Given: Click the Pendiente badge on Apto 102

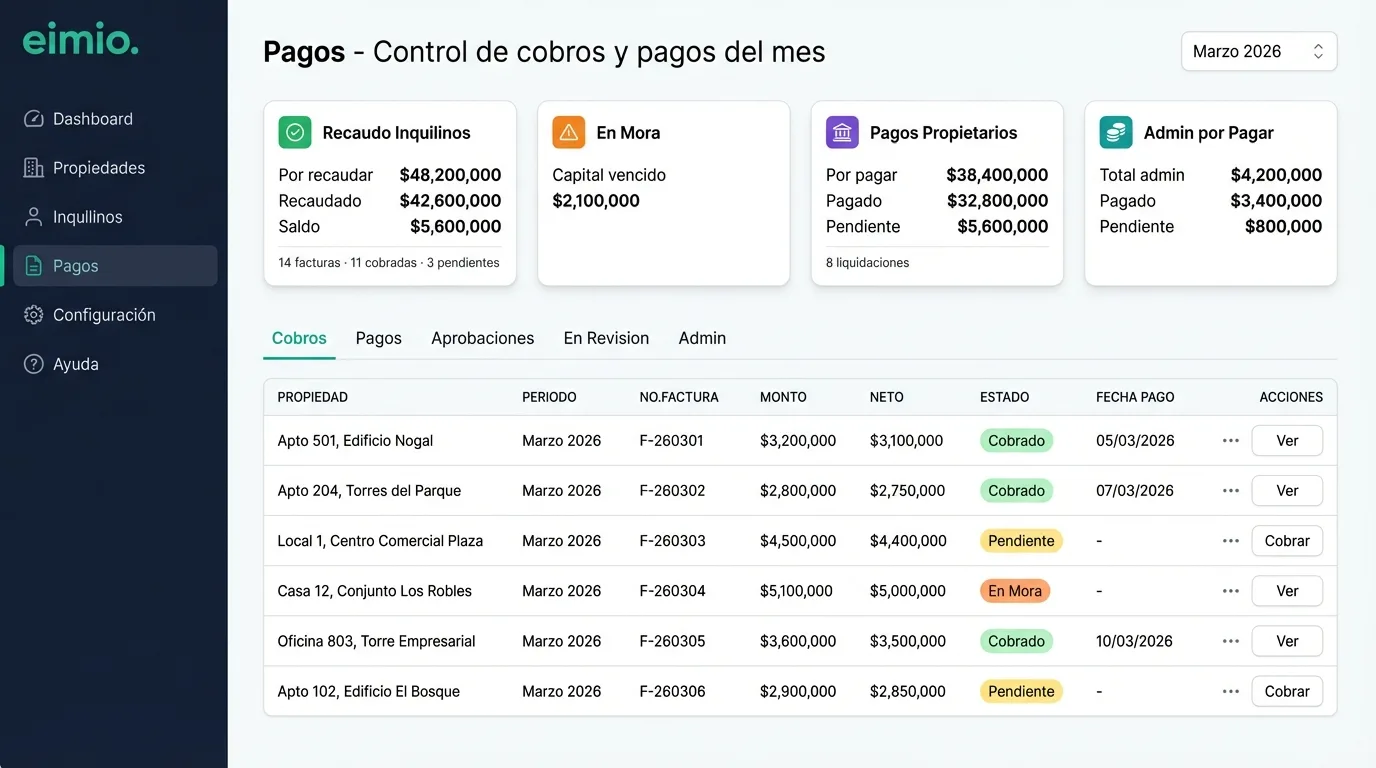Looking at the screenshot, I should point(1021,690).
